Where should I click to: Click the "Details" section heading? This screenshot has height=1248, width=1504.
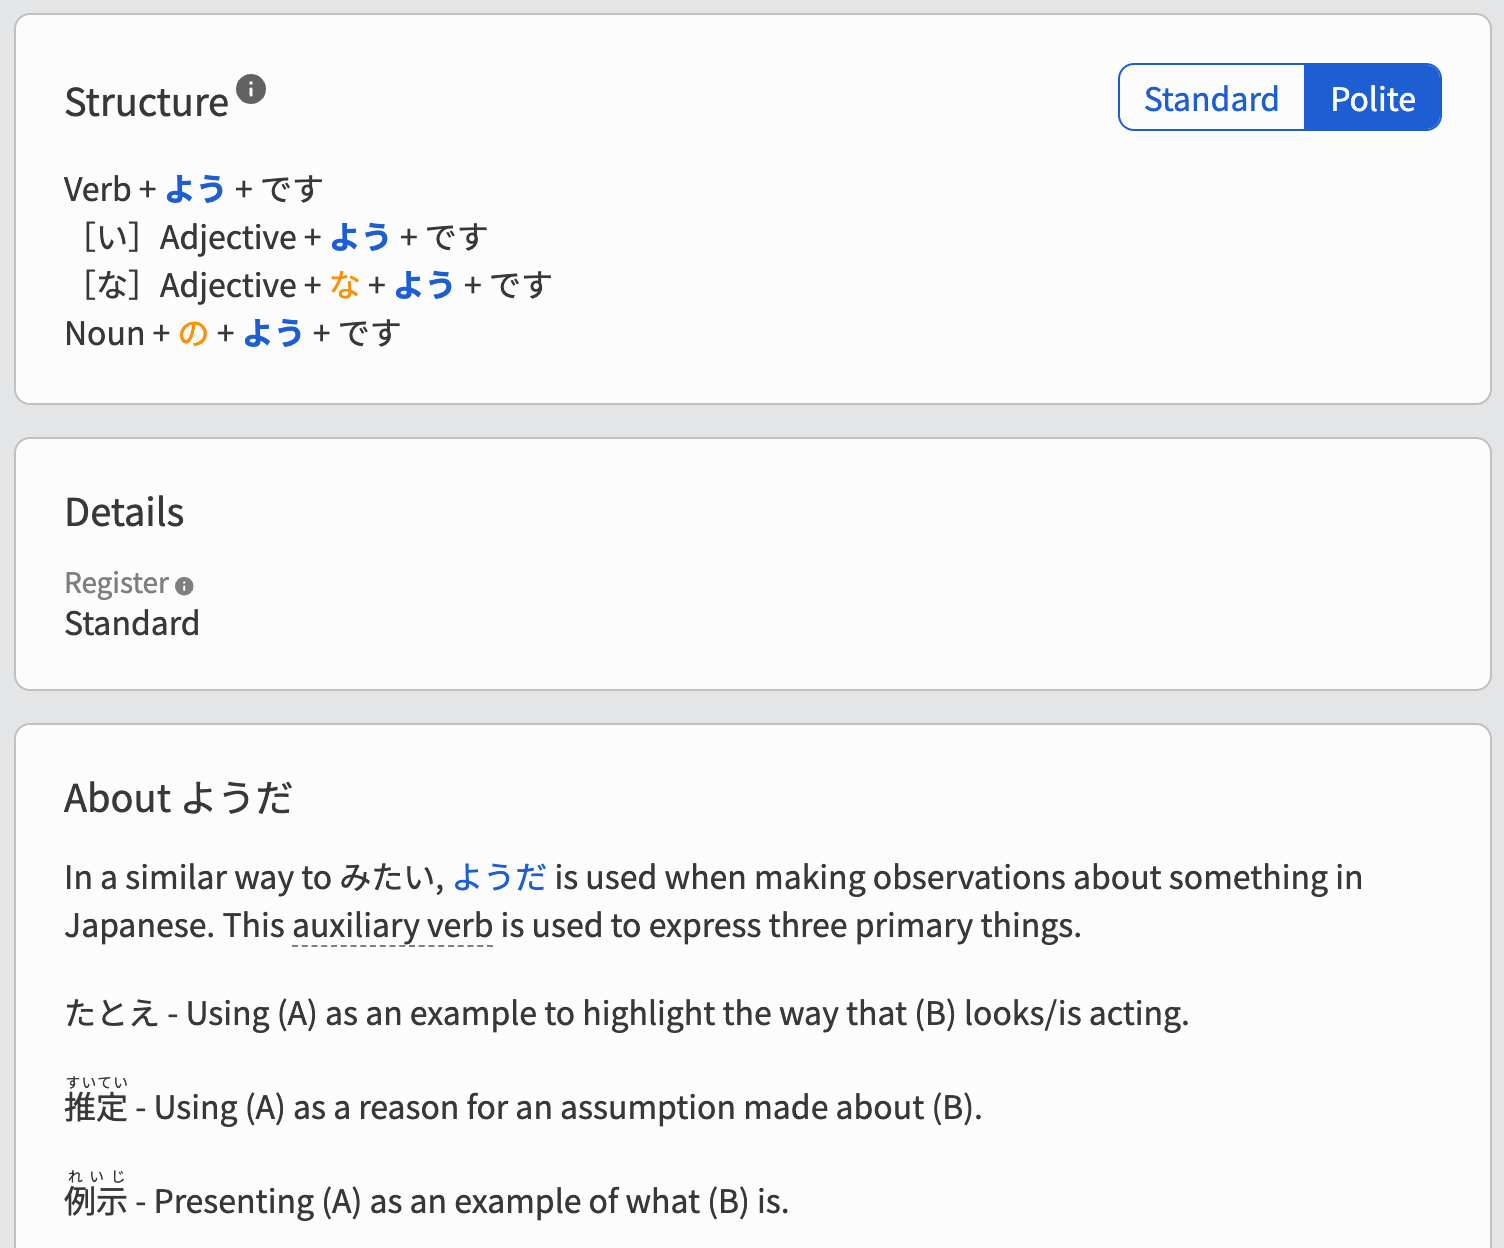point(124,512)
